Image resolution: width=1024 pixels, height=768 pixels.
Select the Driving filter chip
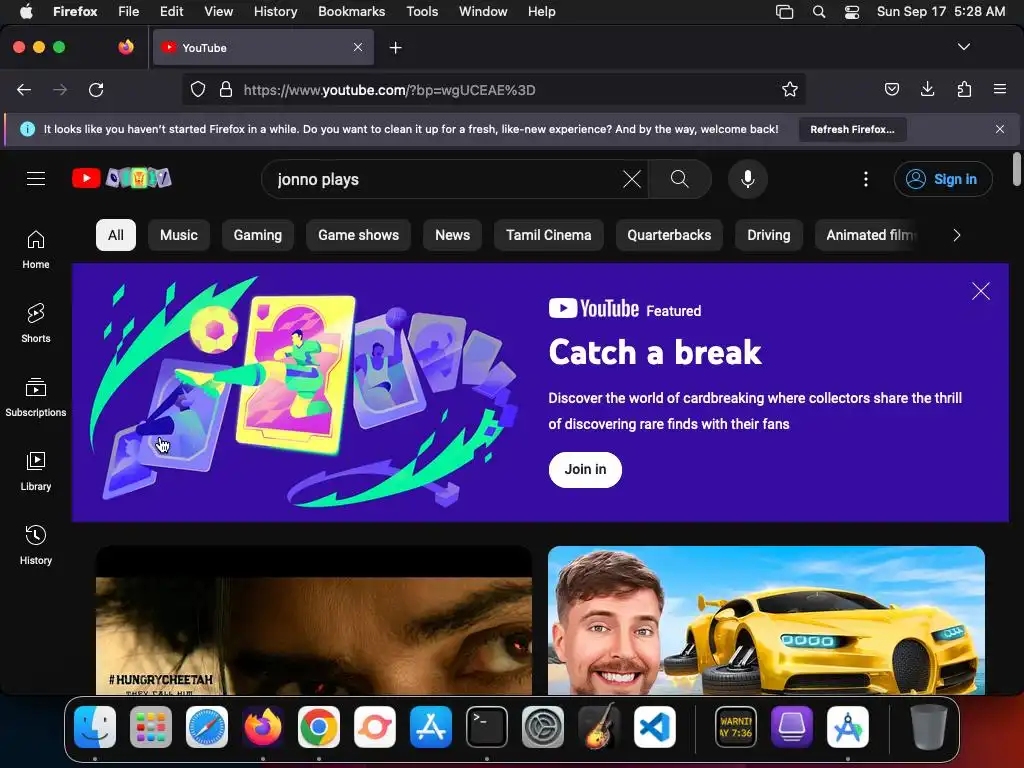tap(769, 235)
